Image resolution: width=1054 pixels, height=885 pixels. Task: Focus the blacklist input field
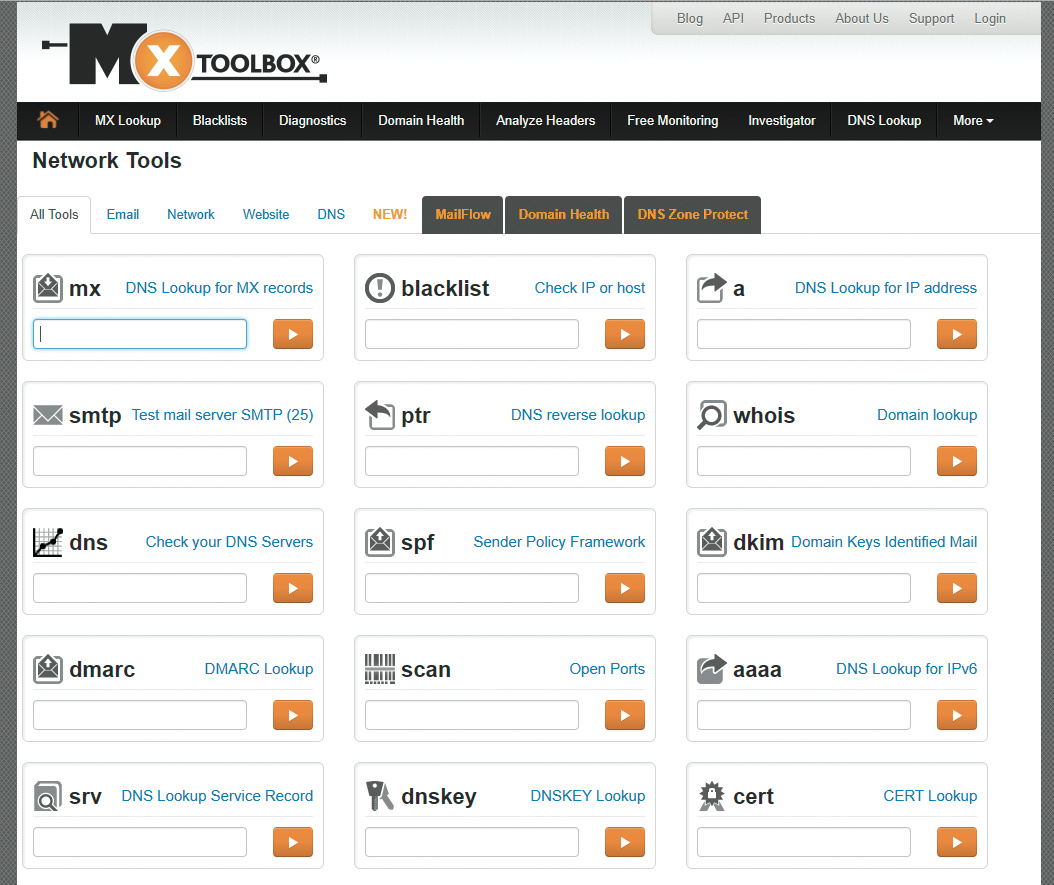click(x=472, y=334)
